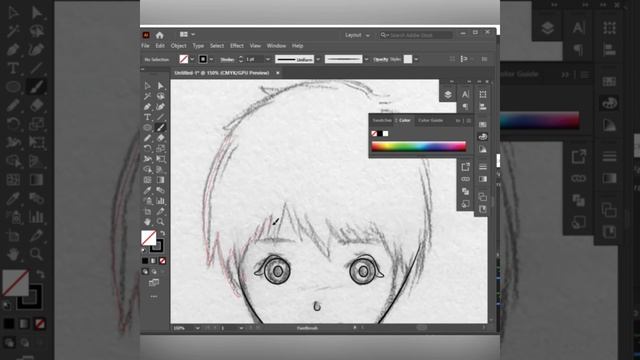Select the Artboard tool
Image resolution: width=640 pixels, height=360 pixels.
point(147,211)
